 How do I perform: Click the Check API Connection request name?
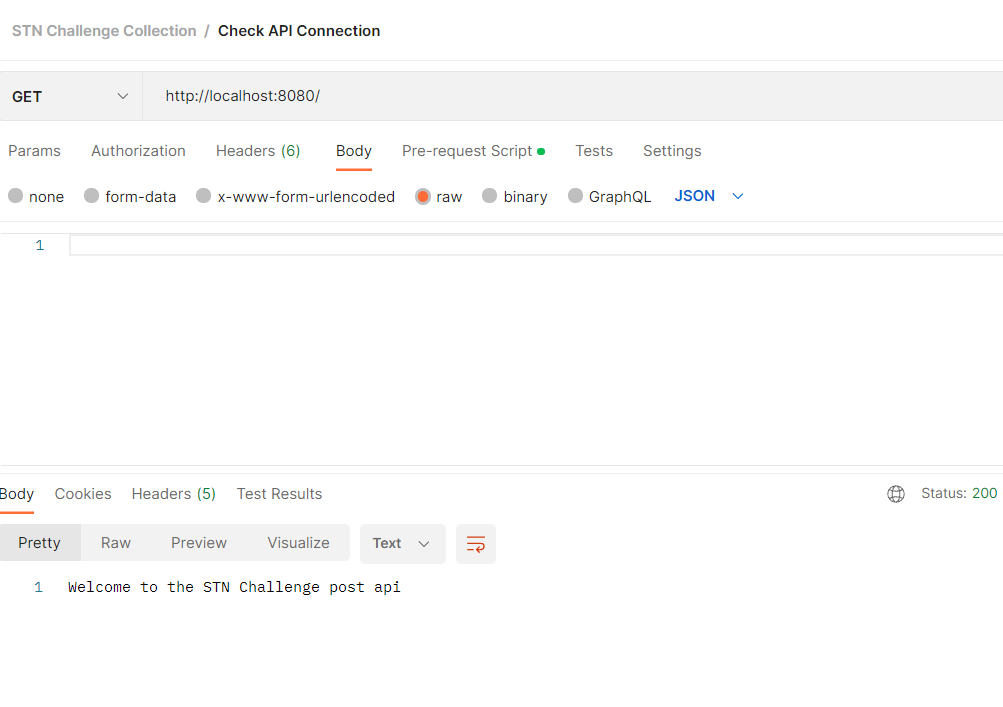[299, 31]
